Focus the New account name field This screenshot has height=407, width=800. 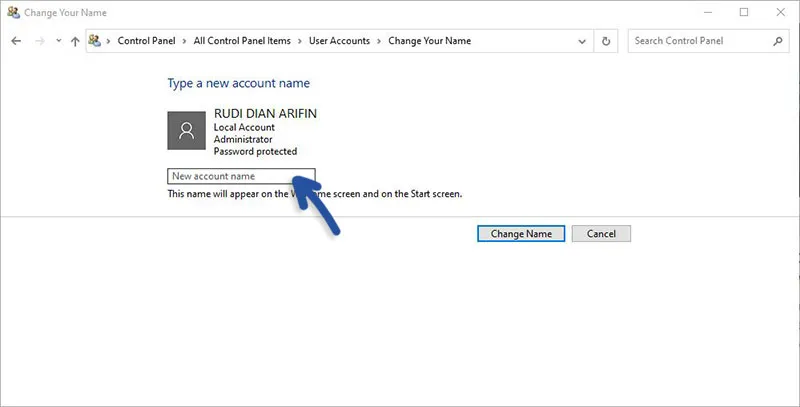[x=241, y=176]
